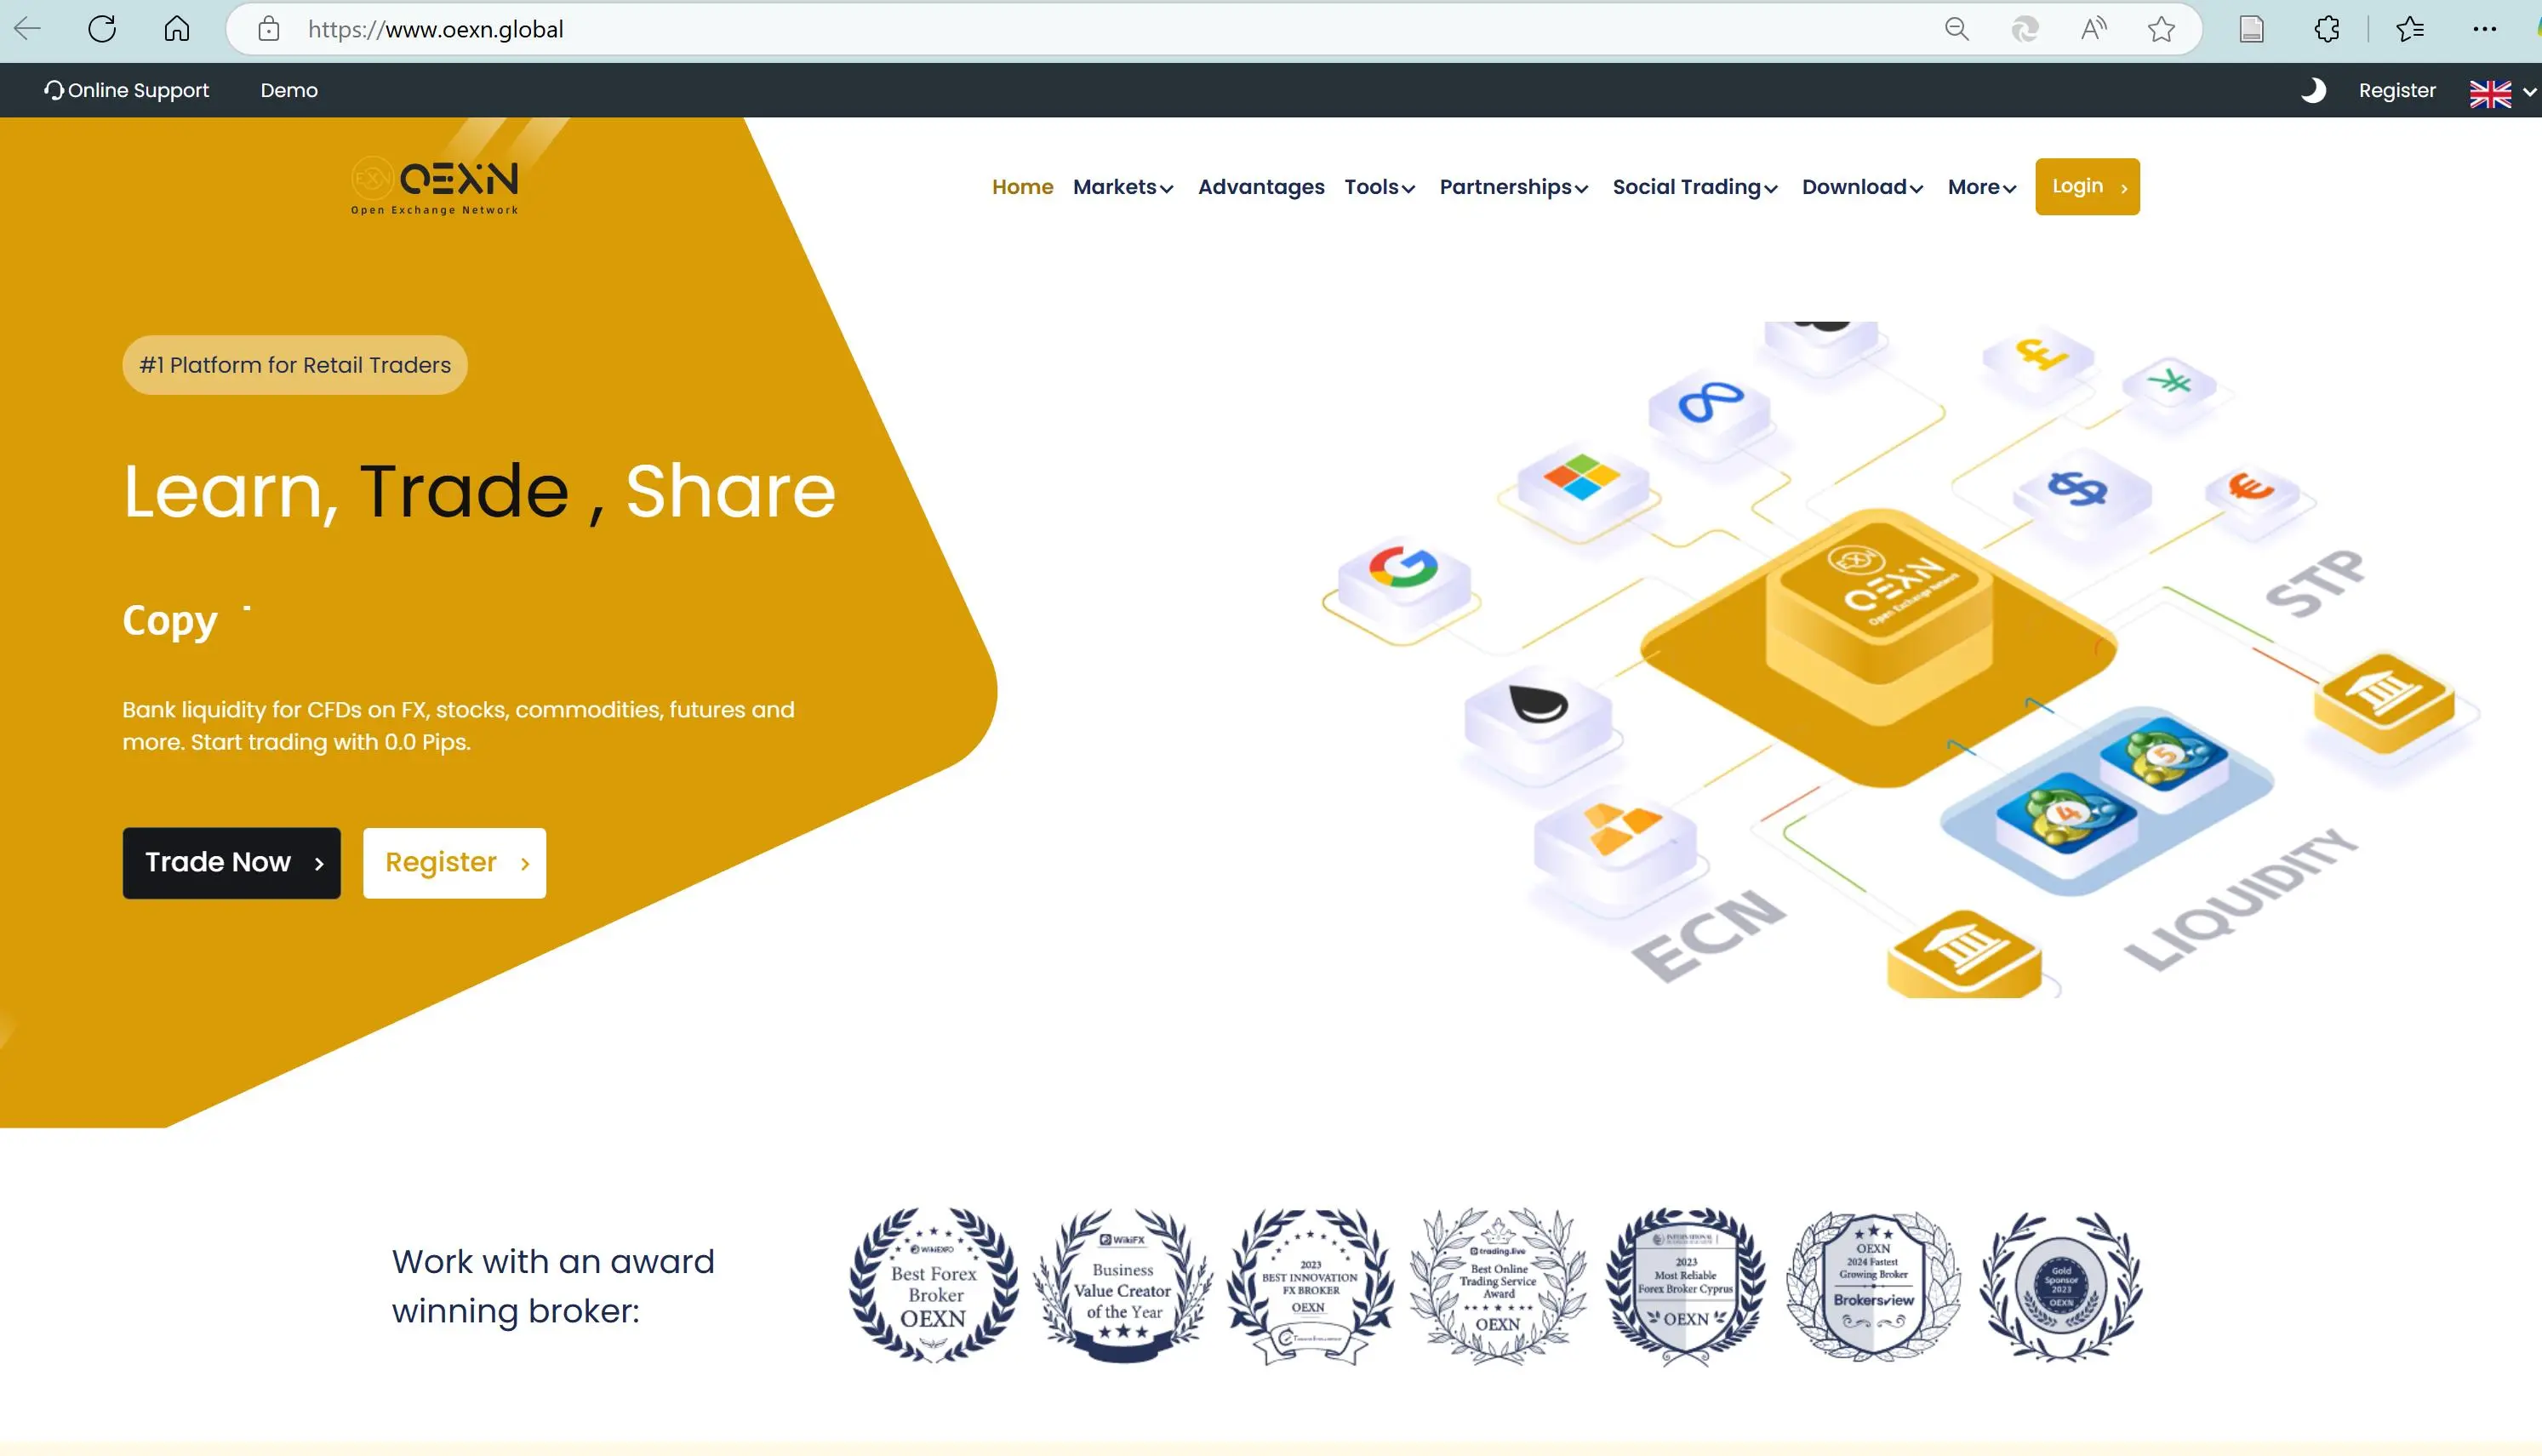
Task: Add page to favorites star icon
Action: point(2161,29)
